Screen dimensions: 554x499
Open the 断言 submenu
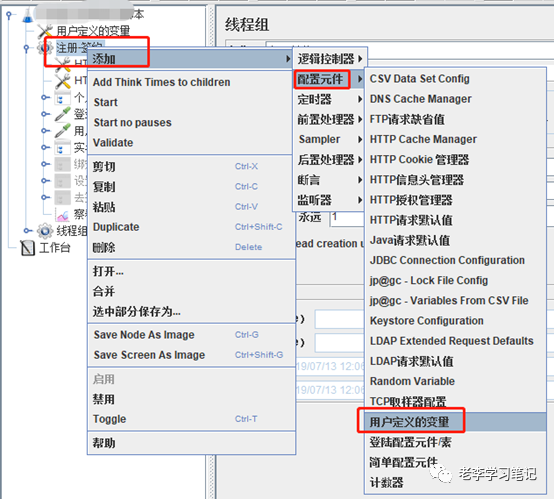329,180
